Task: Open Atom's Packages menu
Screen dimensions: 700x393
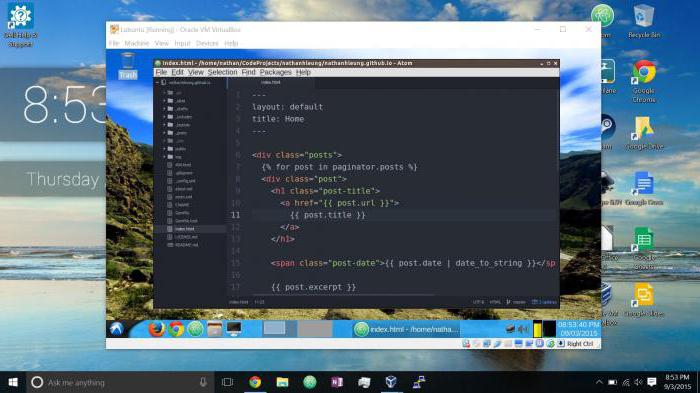Action: point(275,72)
